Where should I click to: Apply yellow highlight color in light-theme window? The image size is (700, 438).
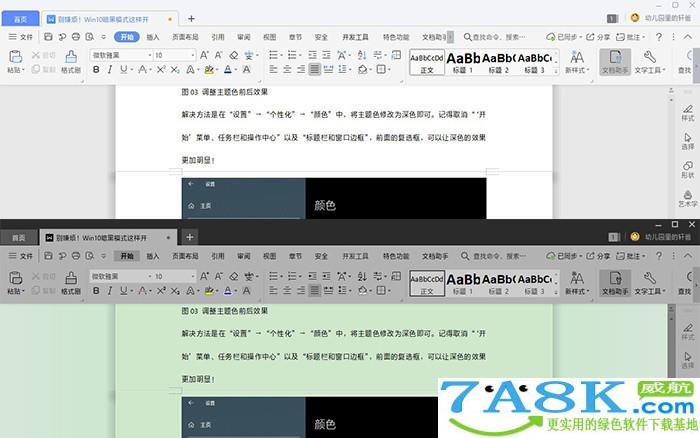click(208, 70)
